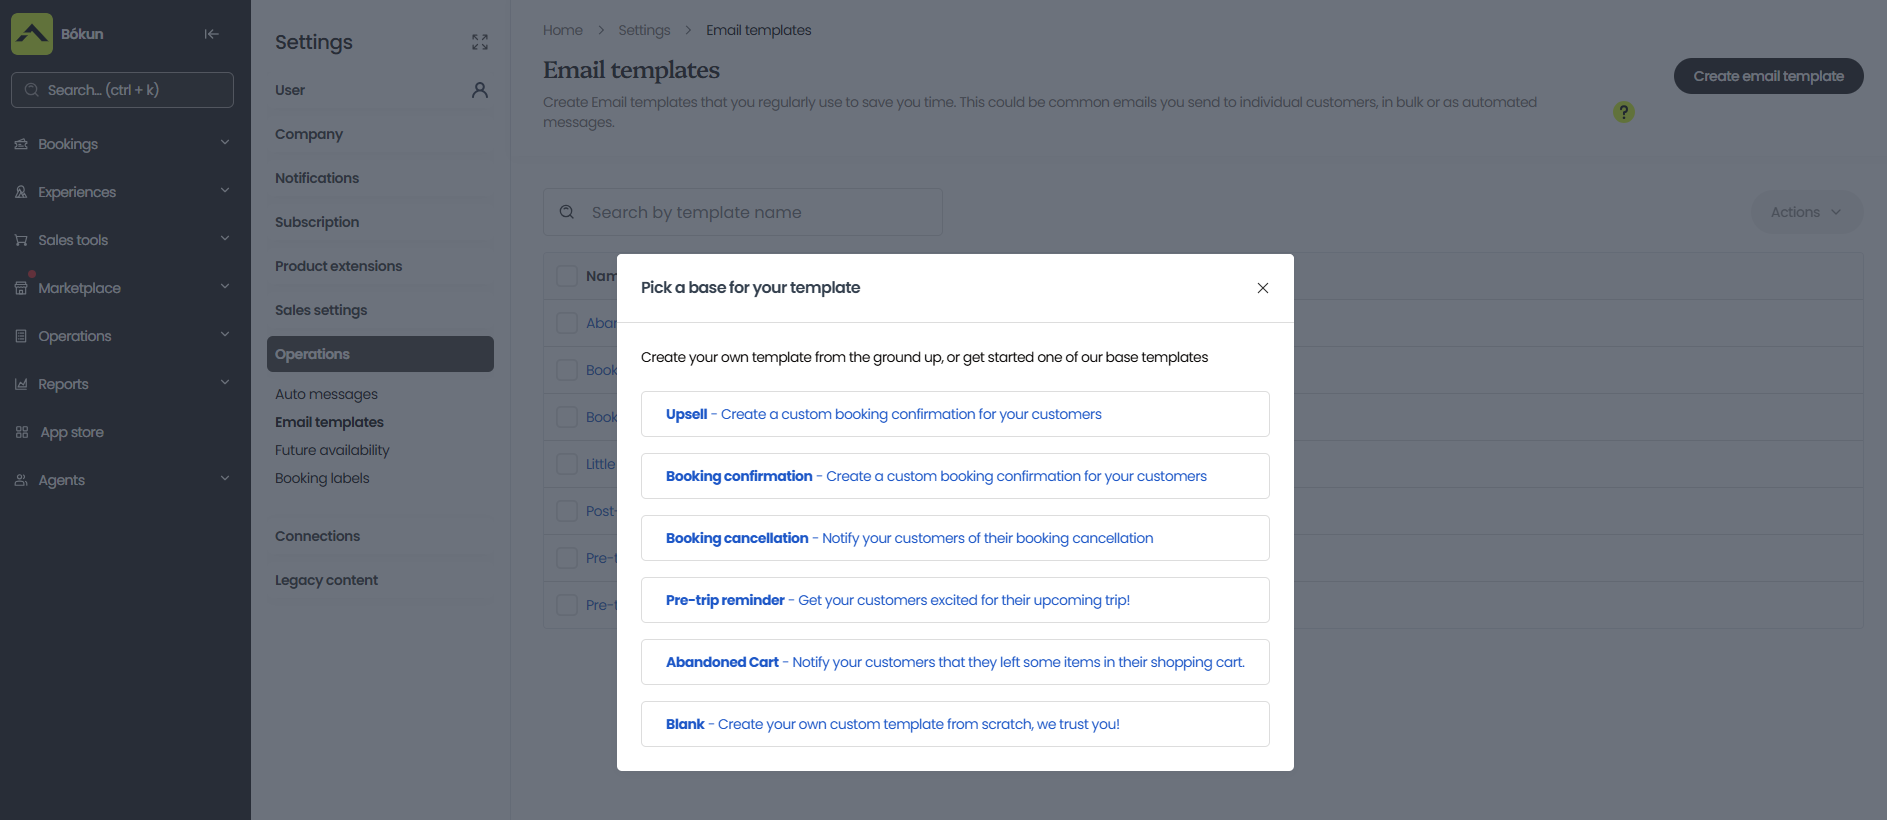Click the fullscreen expand icon in Settings

point(480,42)
